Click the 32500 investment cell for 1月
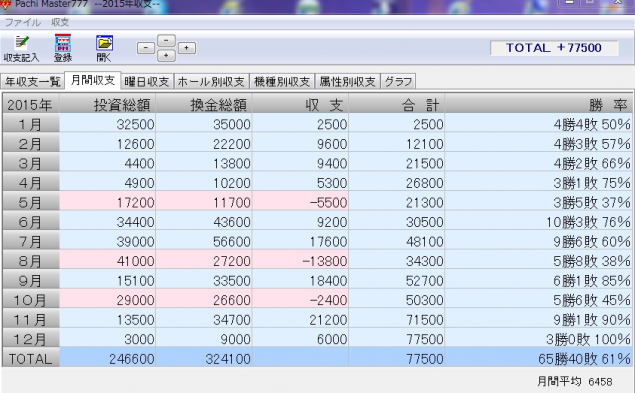635x393 pixels. [107, 124]
